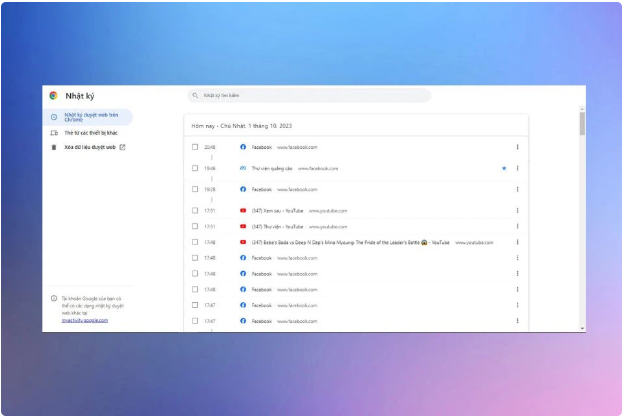Open Xóa dữ liệu duyệt web in the sidebar
Image resolution: width=624 pixels, height=418 pixels.
(90, 147)
